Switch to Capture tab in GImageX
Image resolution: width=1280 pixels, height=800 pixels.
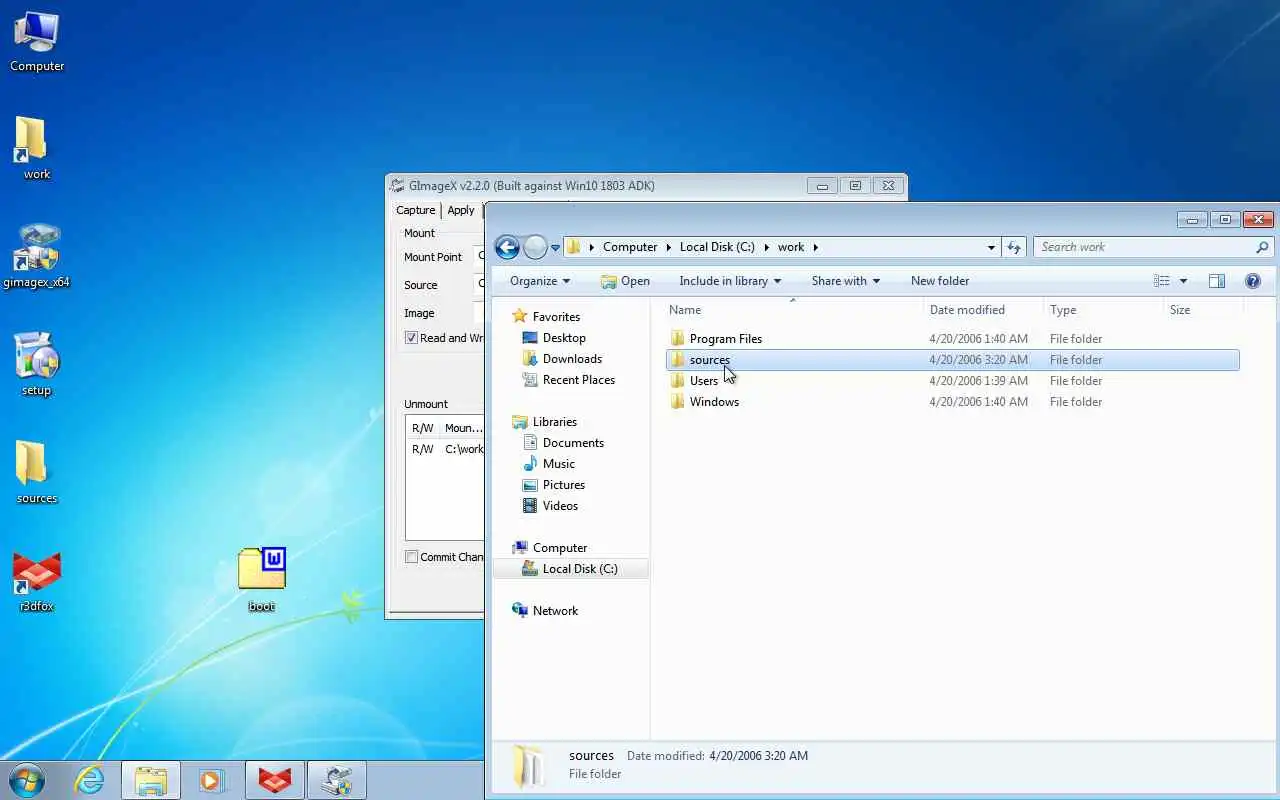pos(416,210)
